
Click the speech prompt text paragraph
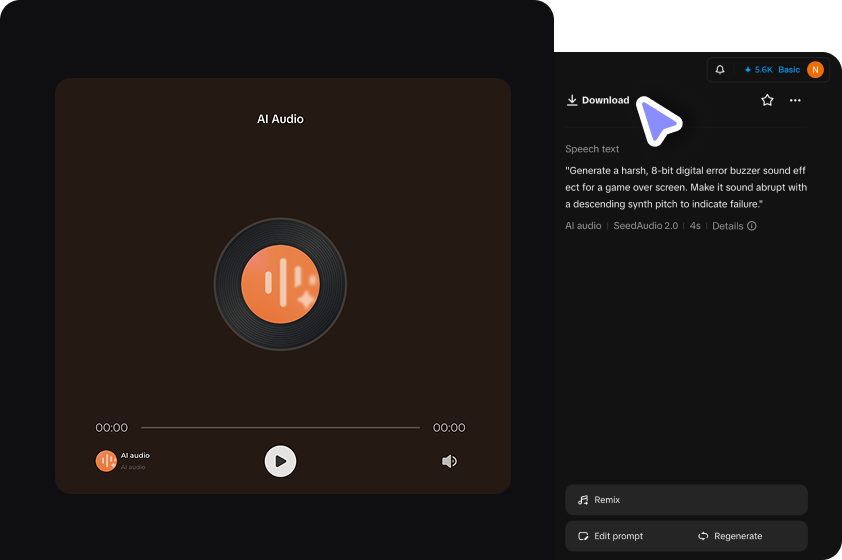(686, 187)
